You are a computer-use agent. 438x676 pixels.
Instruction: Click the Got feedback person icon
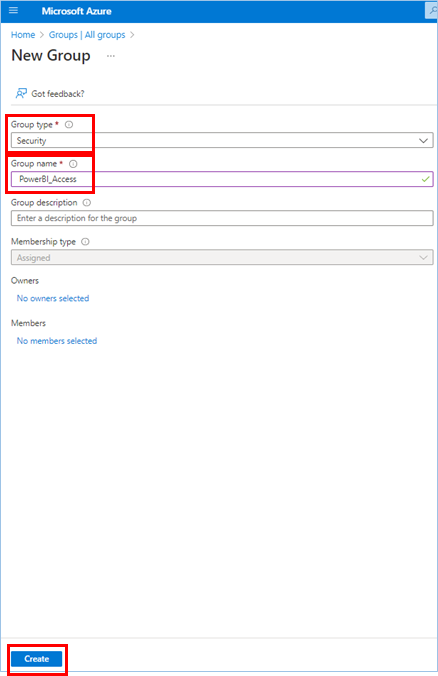(21, 94)
